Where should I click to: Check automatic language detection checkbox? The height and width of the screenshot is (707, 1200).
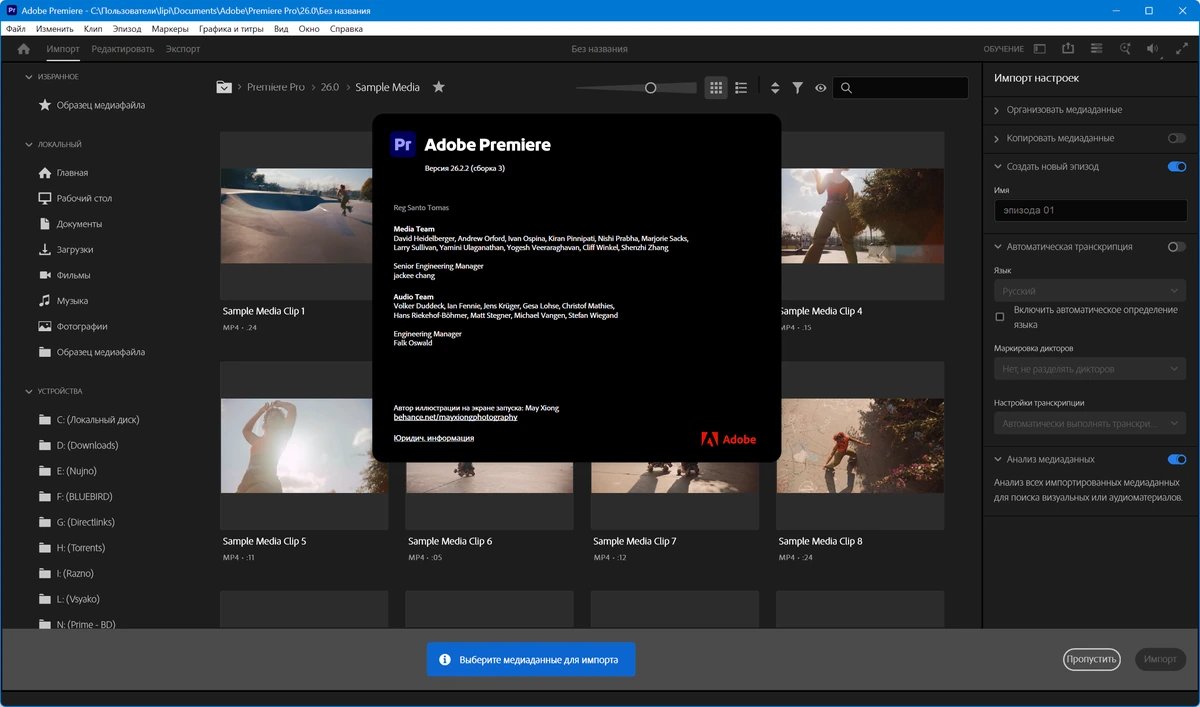(999, 317)
